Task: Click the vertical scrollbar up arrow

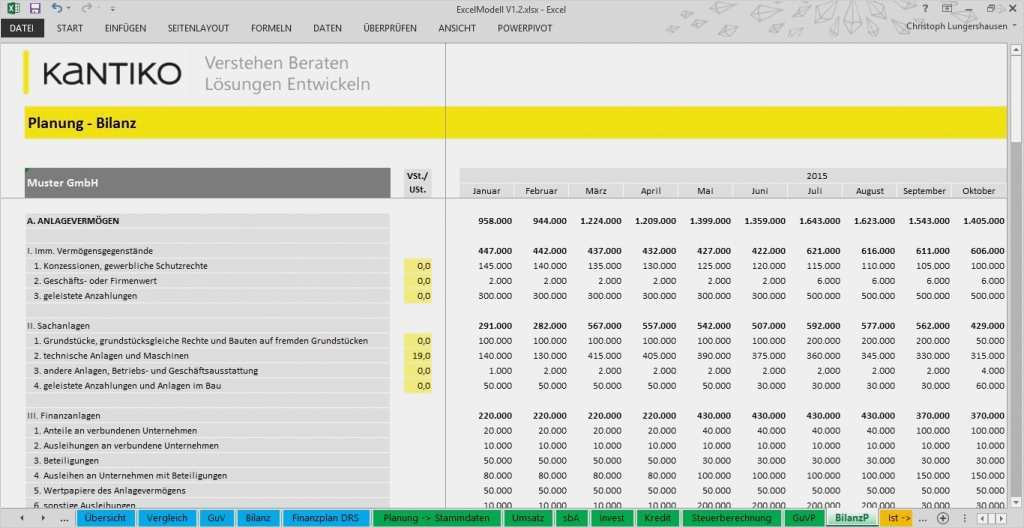Action: tap(1016, 49)
